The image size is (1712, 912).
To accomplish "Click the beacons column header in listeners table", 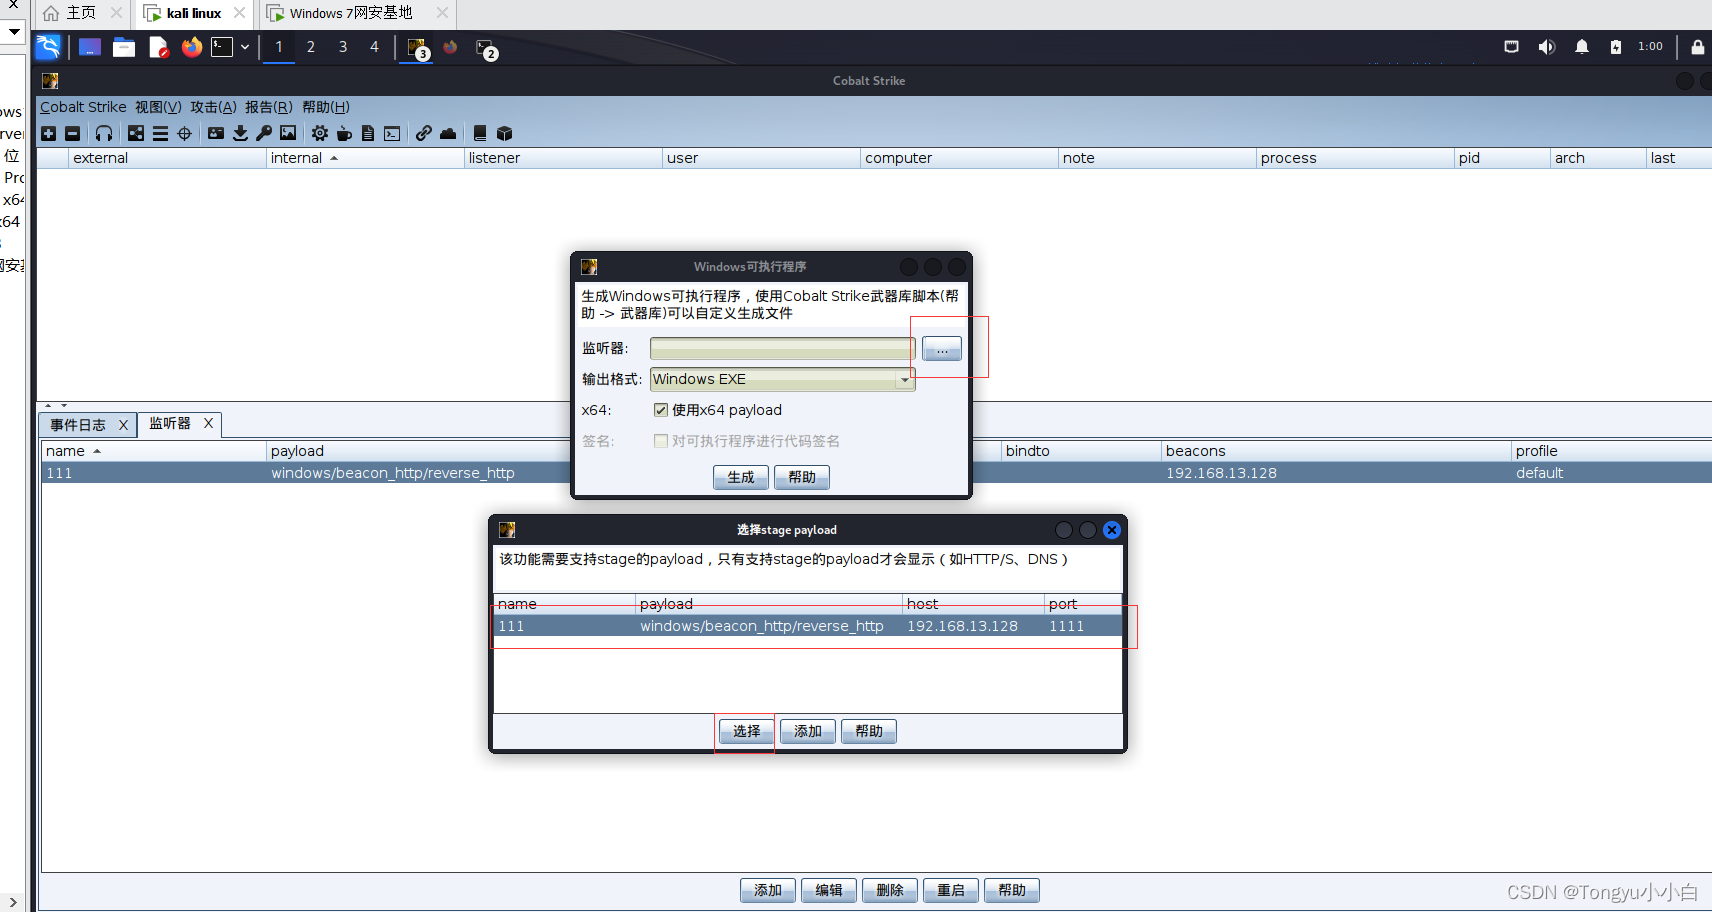I will click(1336, 451).
